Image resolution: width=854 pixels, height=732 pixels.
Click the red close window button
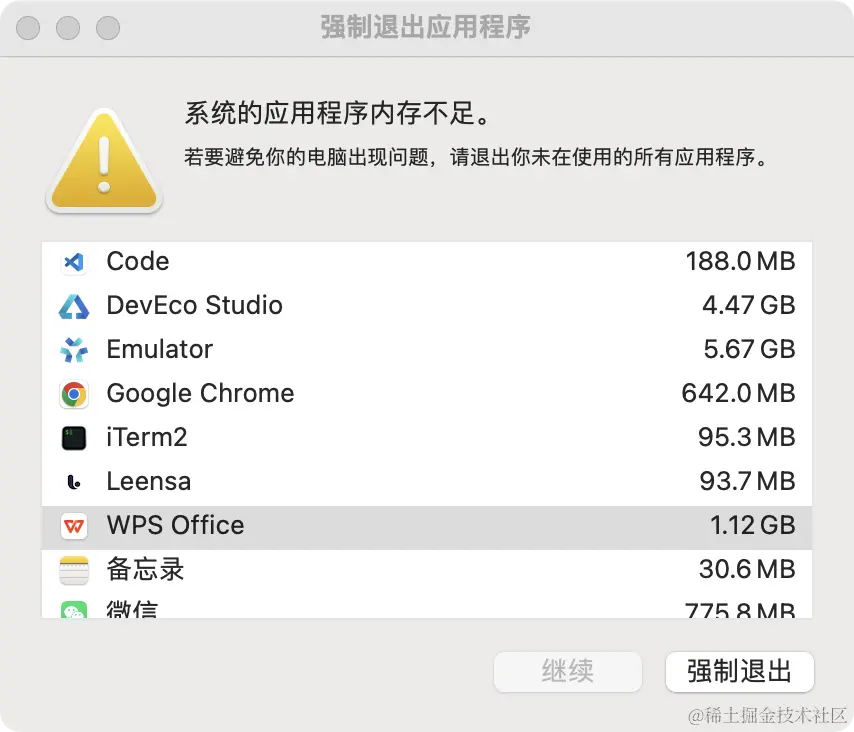tap(29, 28)
